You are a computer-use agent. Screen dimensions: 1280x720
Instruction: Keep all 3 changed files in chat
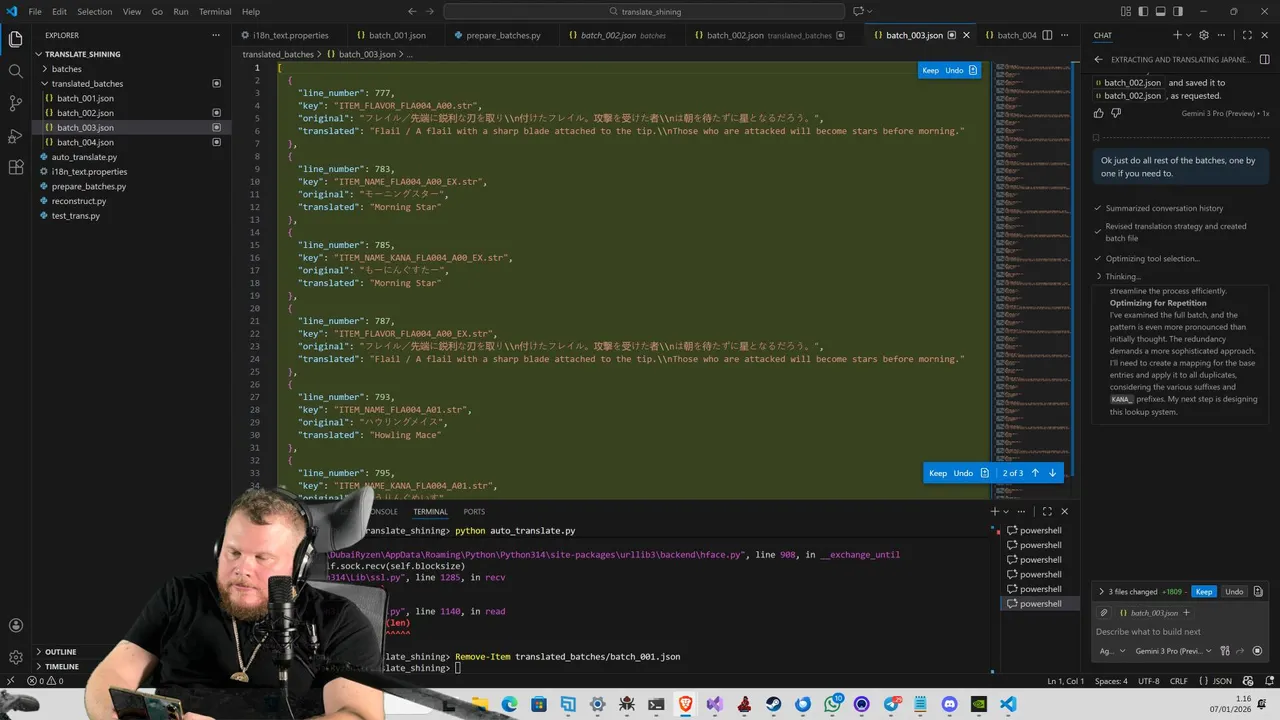(x=1204, y=592)
